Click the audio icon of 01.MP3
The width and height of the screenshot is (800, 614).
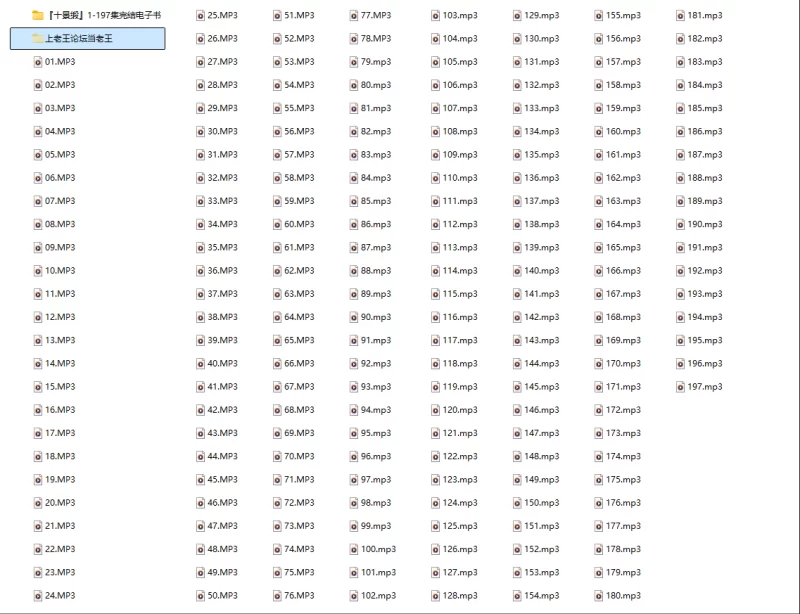[x=38, y=62]
